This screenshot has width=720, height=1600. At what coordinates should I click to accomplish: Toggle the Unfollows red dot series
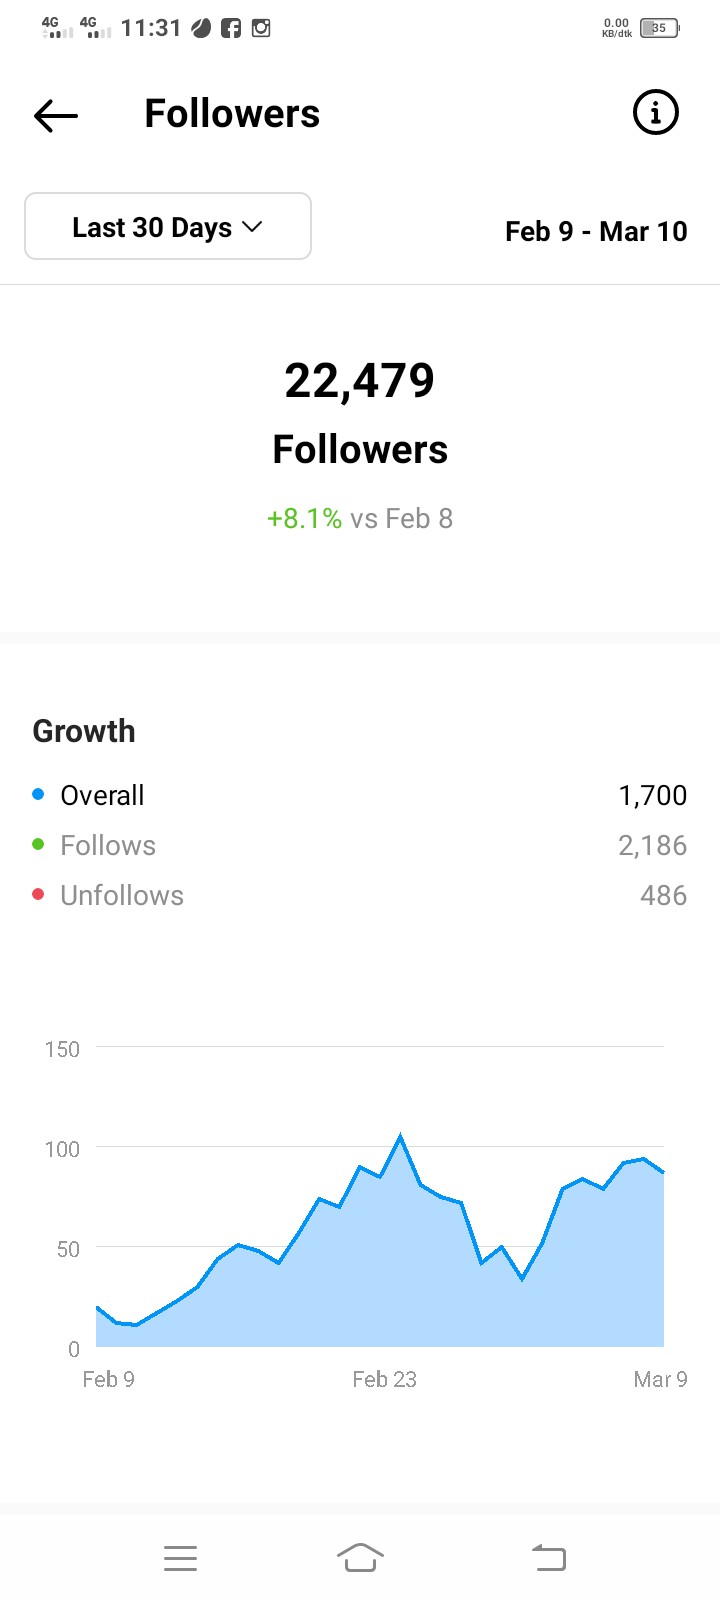(38, 894)
